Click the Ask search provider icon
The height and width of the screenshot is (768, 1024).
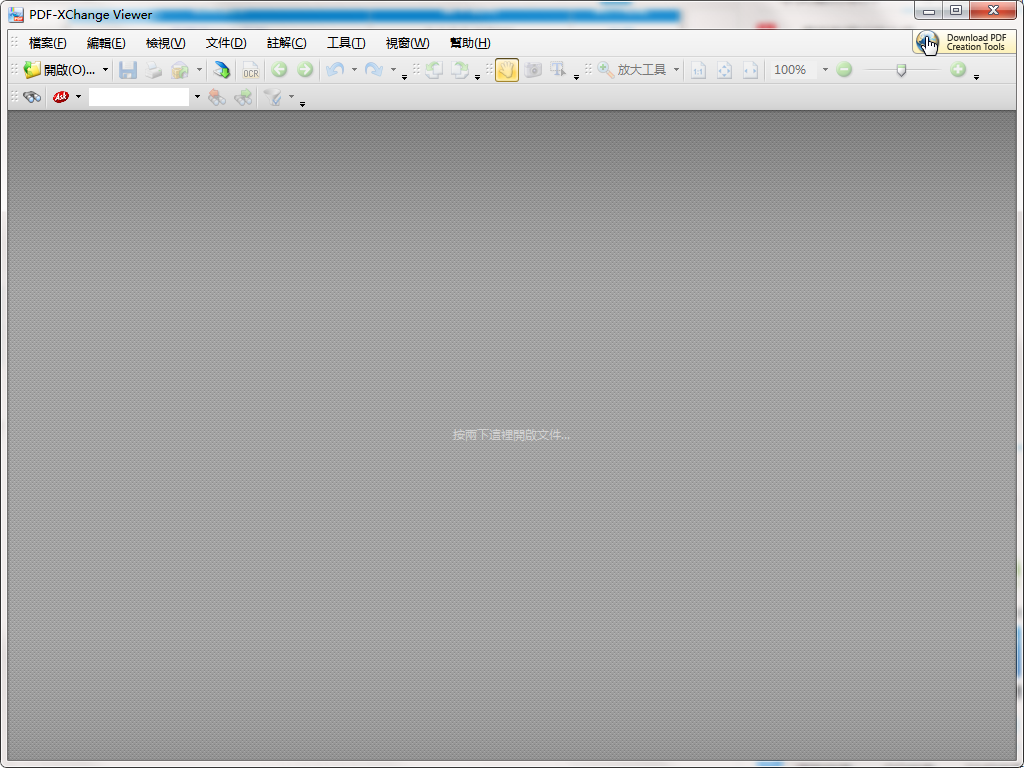[61, 97]
